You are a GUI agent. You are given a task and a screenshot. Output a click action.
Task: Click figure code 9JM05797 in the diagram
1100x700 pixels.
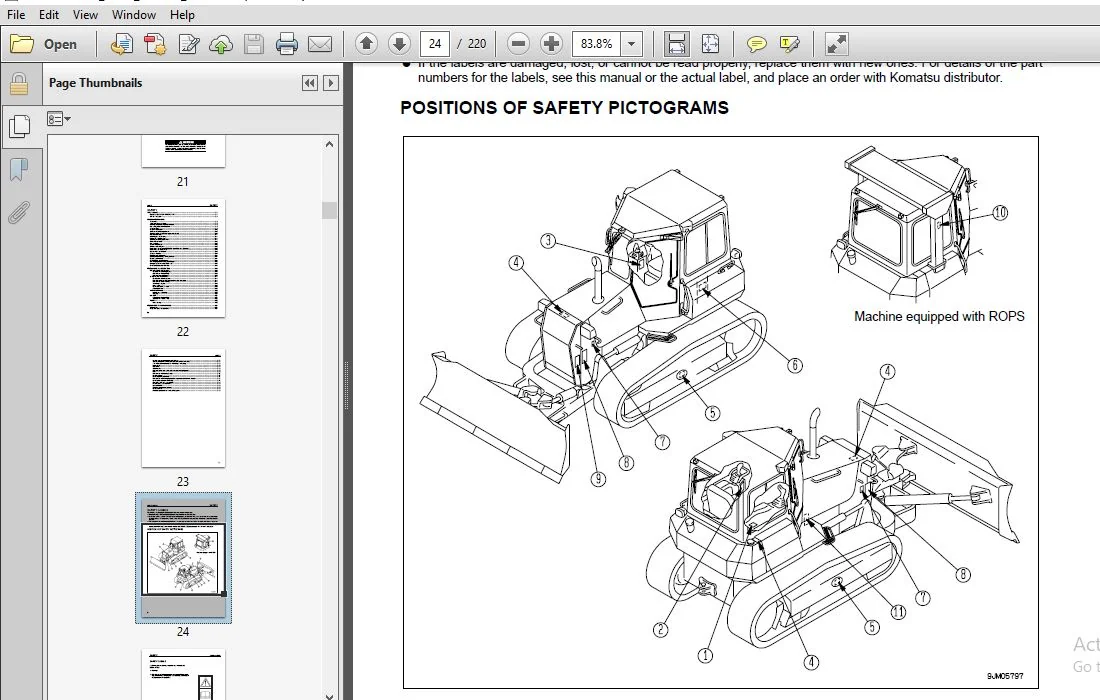point(1005,676)
